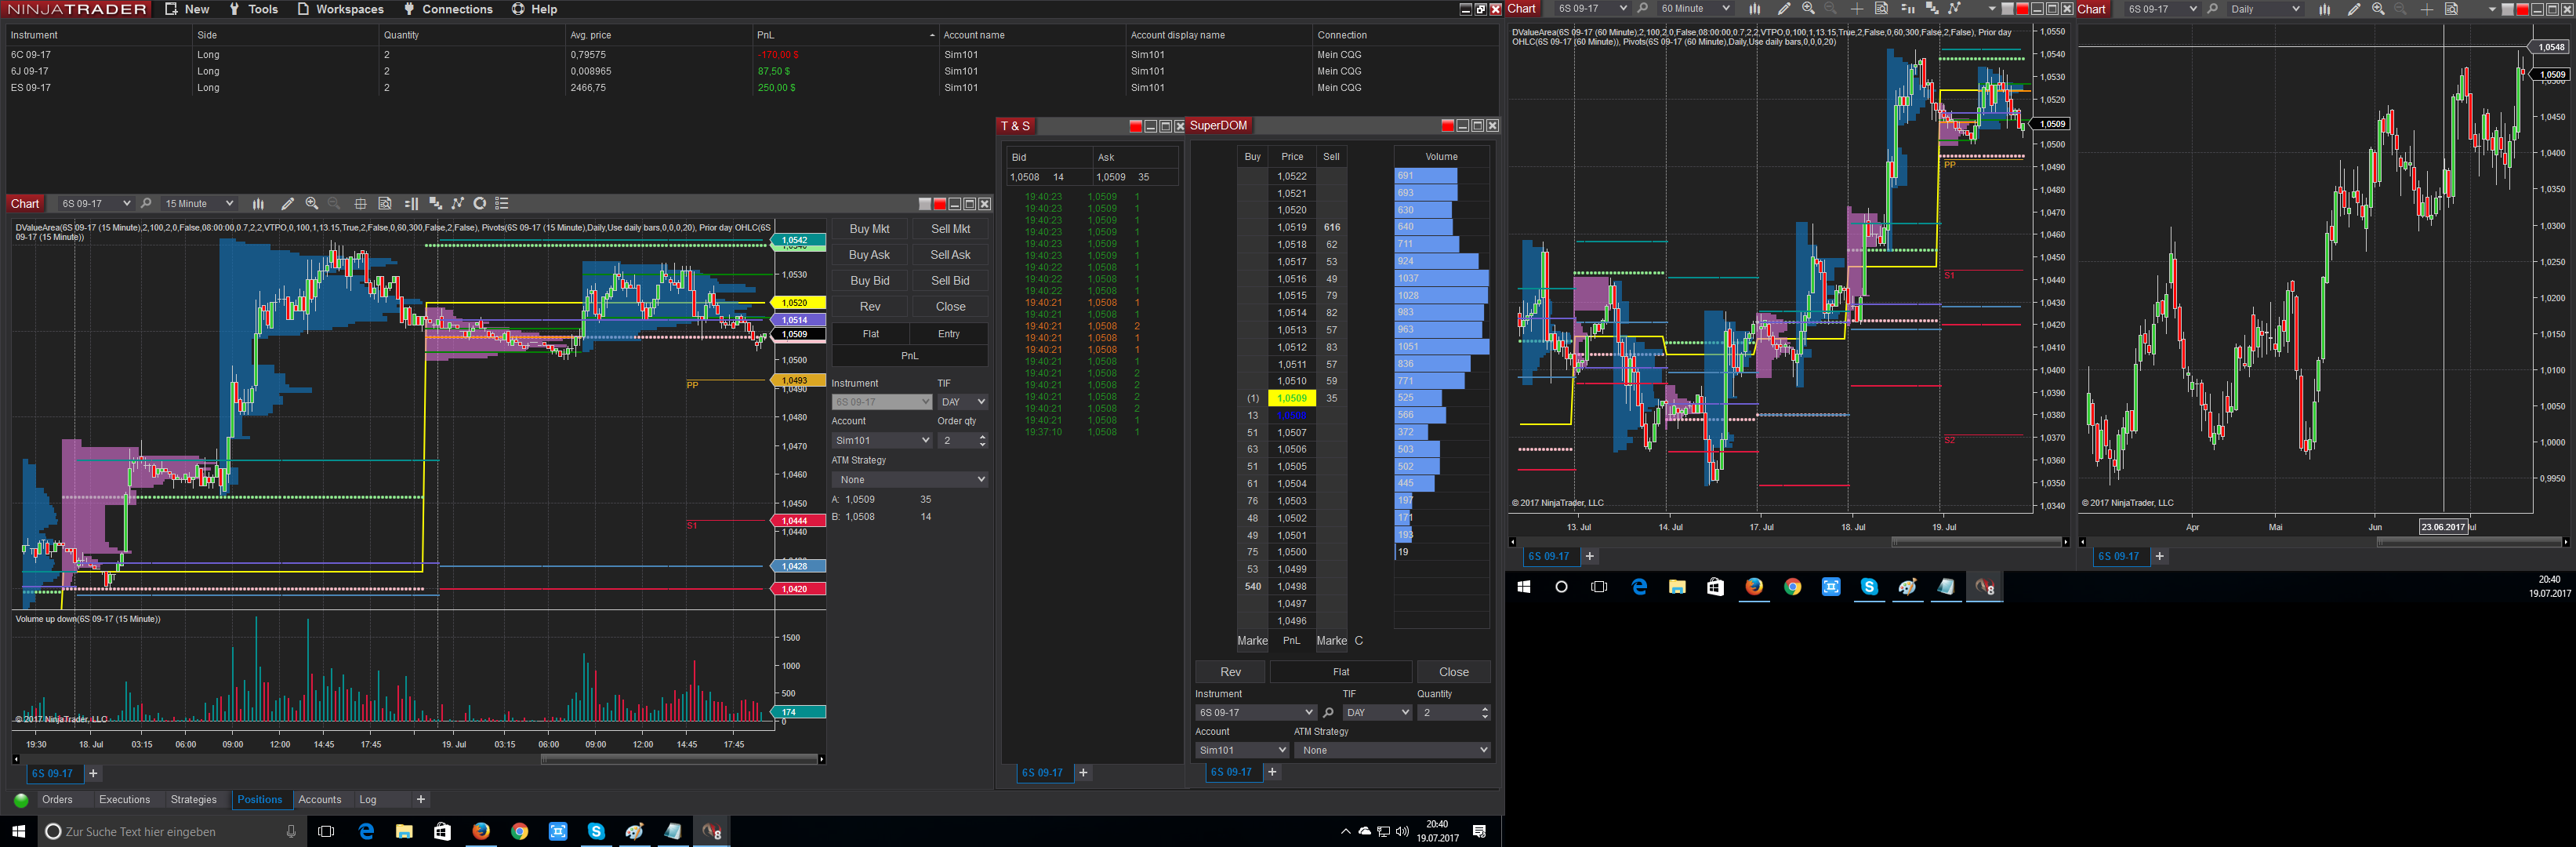
Task: Zoom in on the Daily chart
Action: coord(2378,9)
